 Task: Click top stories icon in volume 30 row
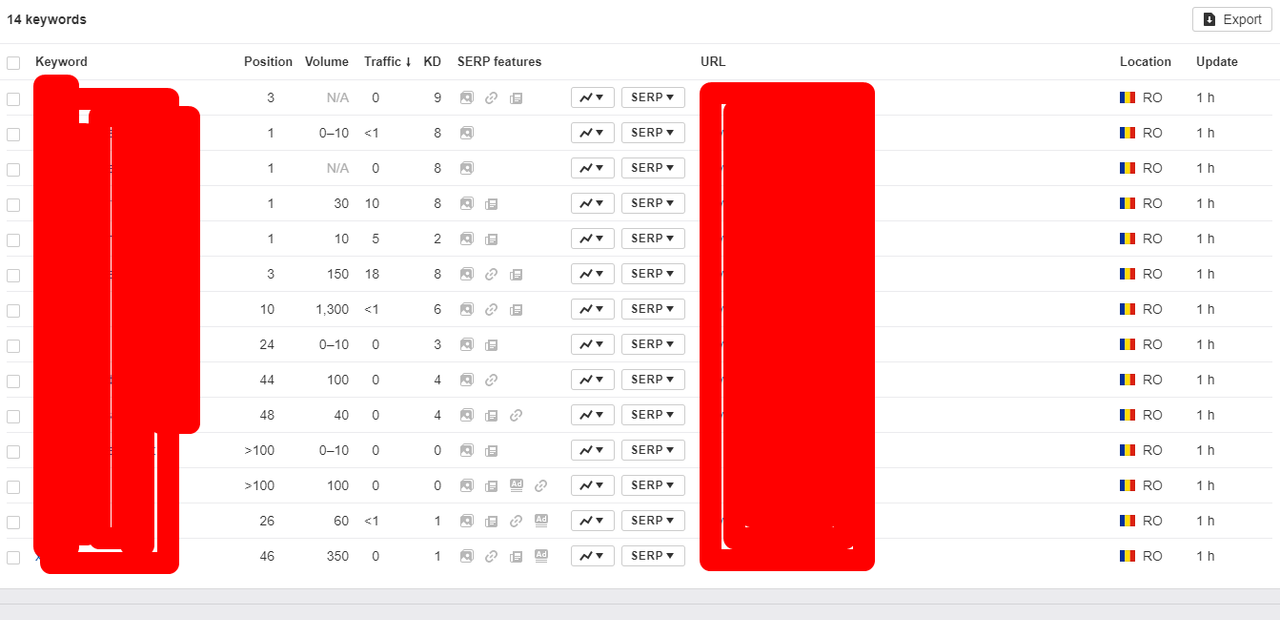pyautogui.click(x=491, y=204)
